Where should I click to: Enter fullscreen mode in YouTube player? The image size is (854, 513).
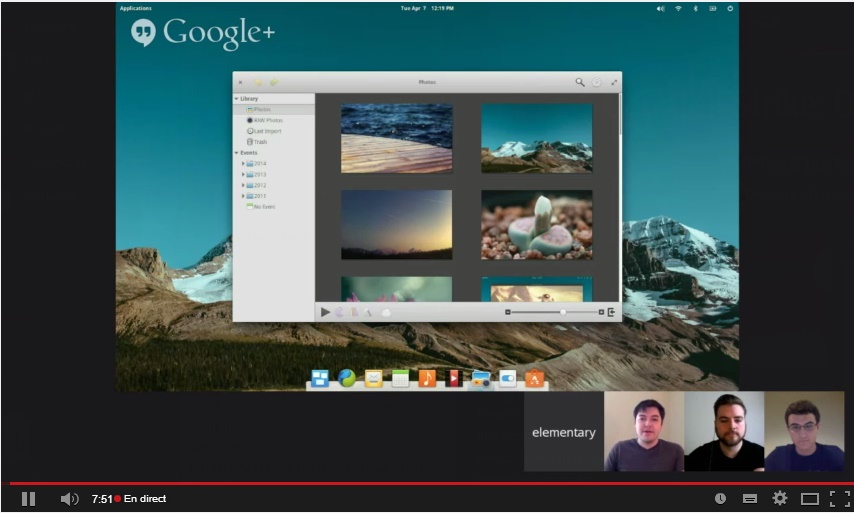click(x=840, y=498)
